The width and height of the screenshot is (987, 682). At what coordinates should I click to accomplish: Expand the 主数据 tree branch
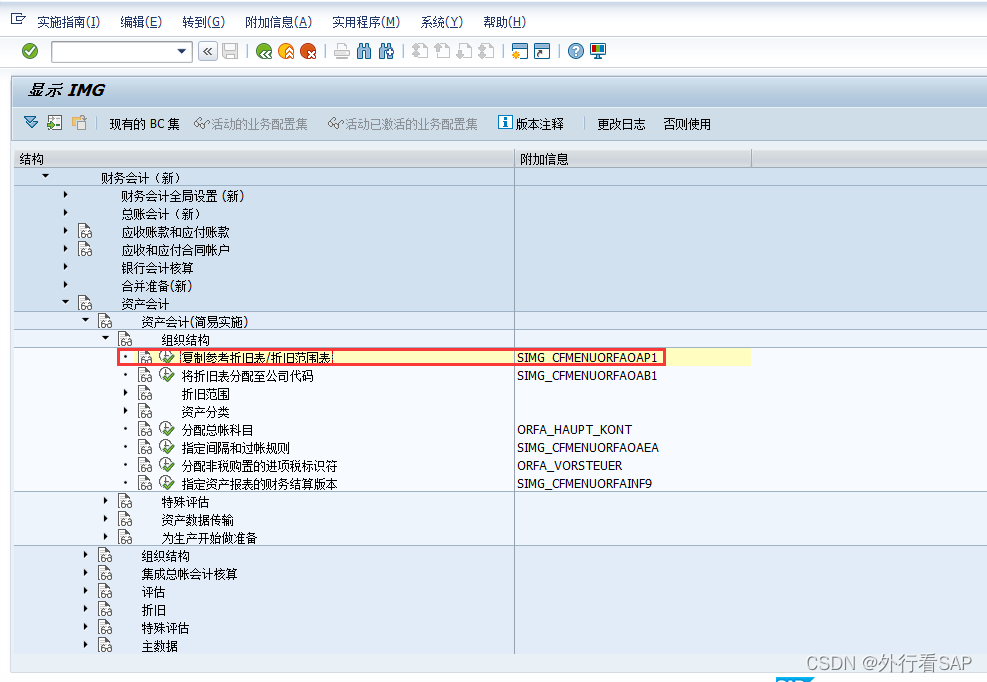tap(85, 648)
